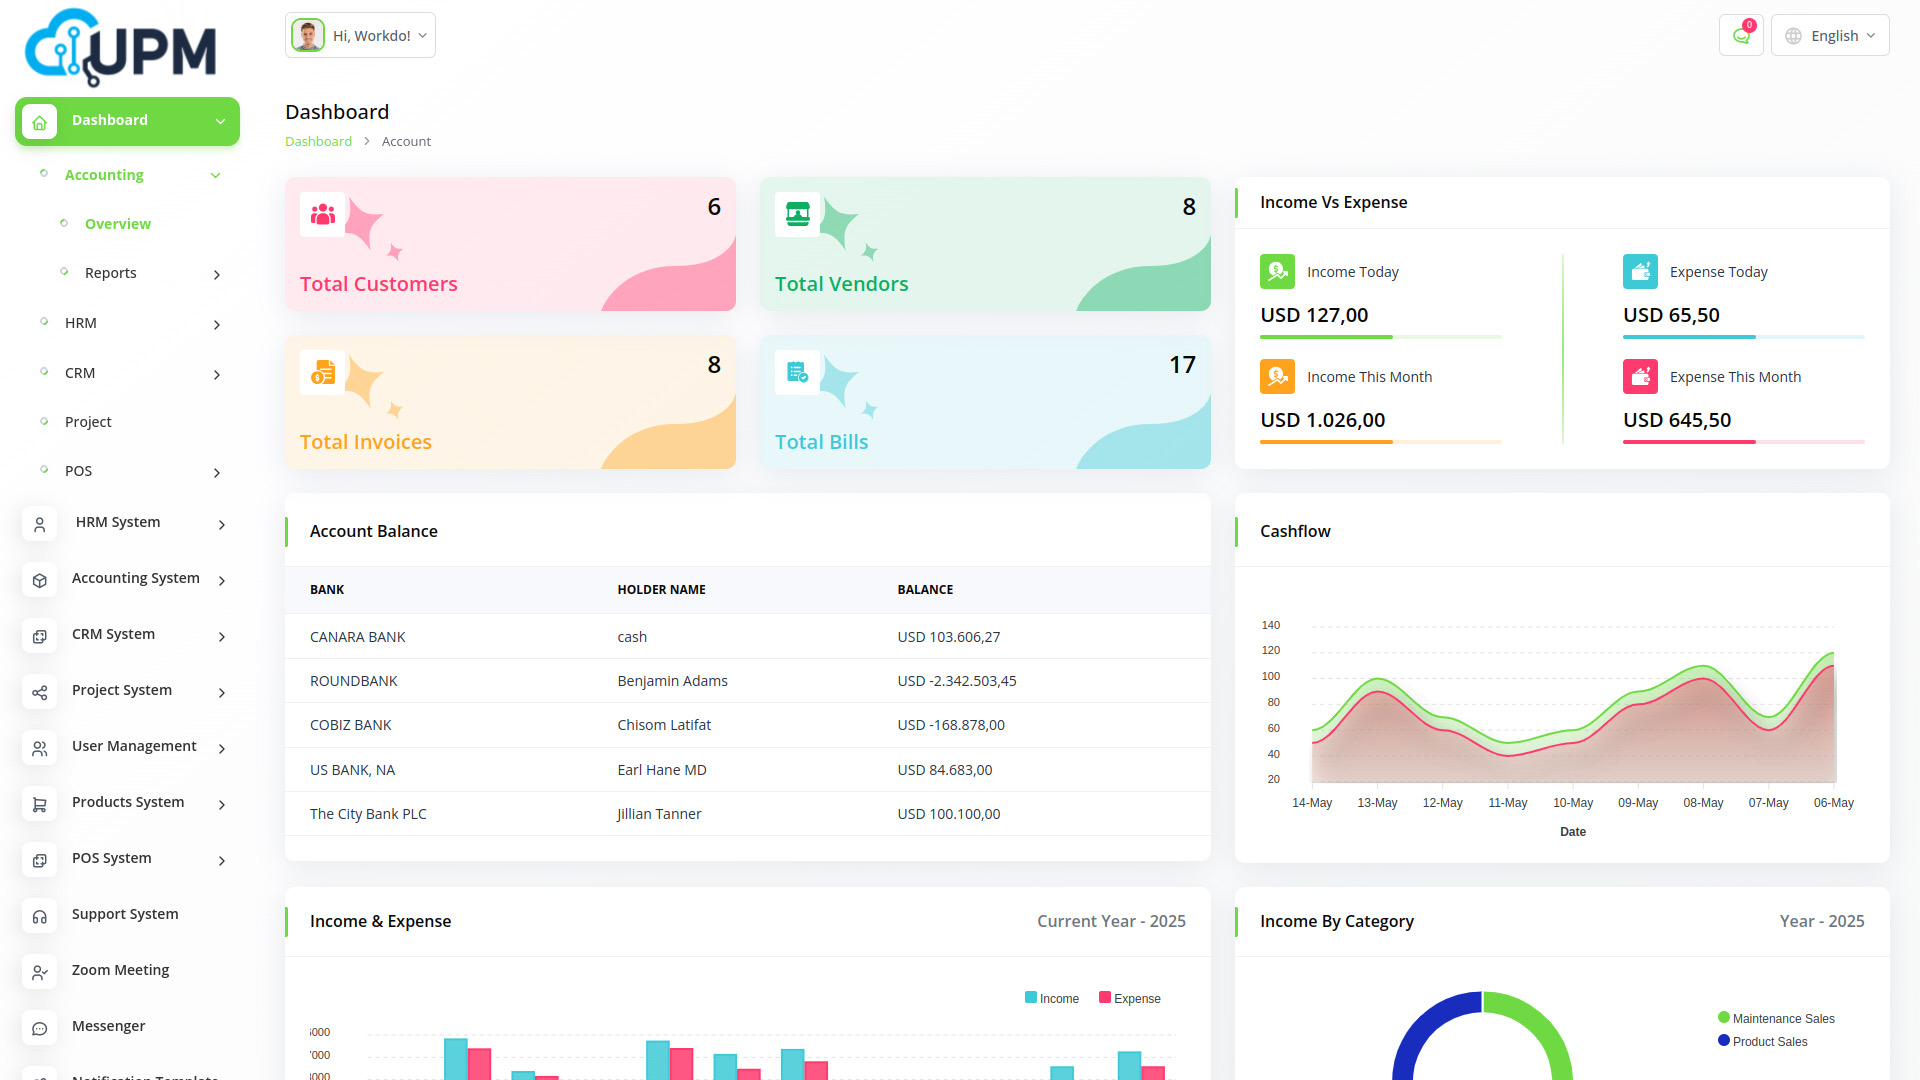Open the messages notification chat icon
The width and height of the screenshot is (1920, 1080).
click(x=1741, y=36)
